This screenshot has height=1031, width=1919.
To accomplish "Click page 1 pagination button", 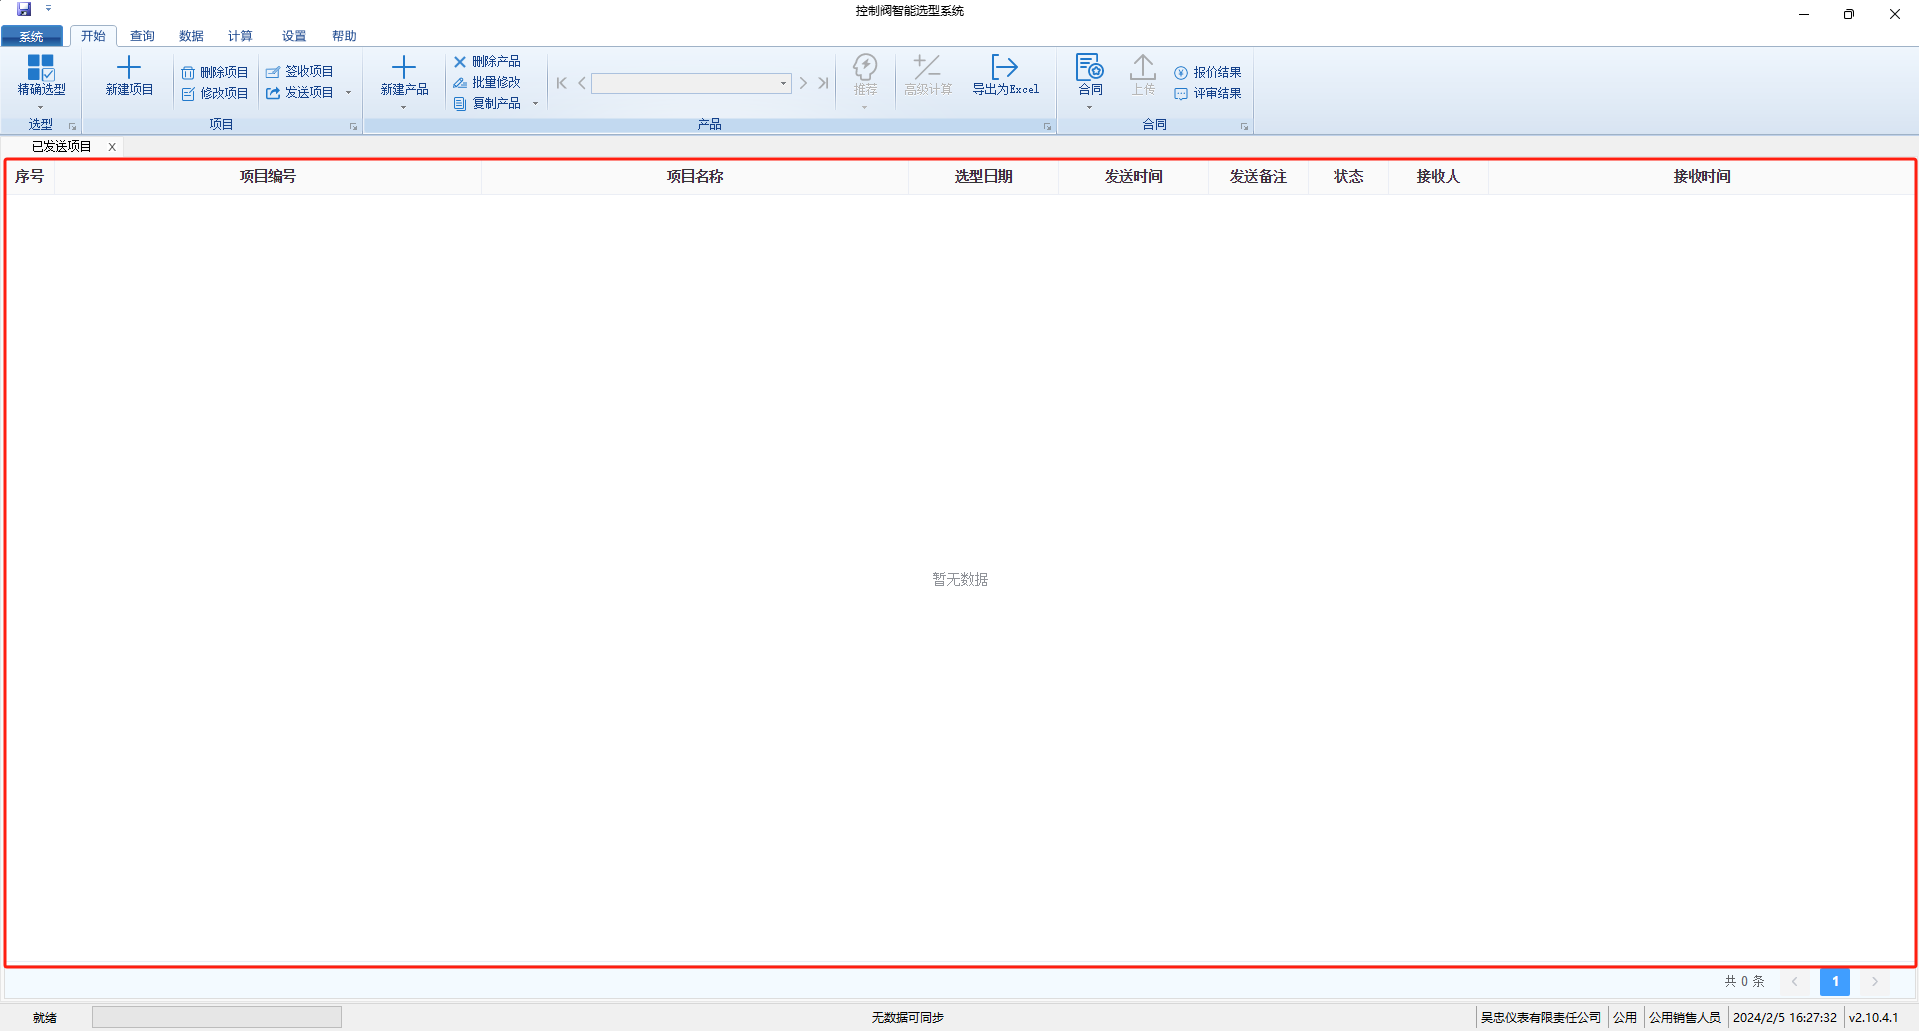I will (1834, 982).
